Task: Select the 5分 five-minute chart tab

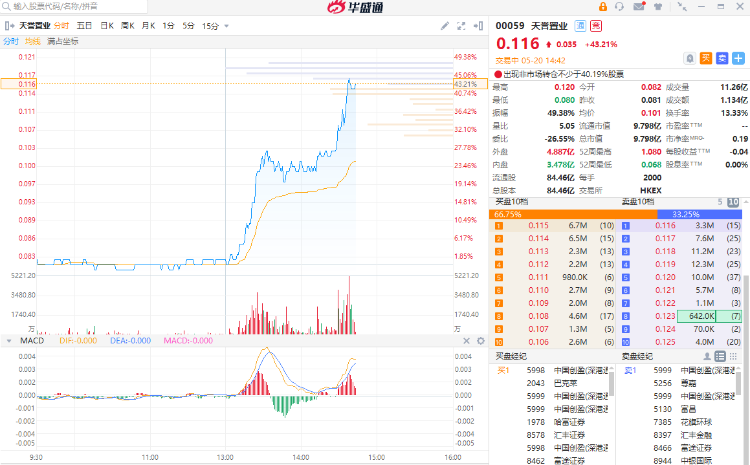Action: pos(188,26)
